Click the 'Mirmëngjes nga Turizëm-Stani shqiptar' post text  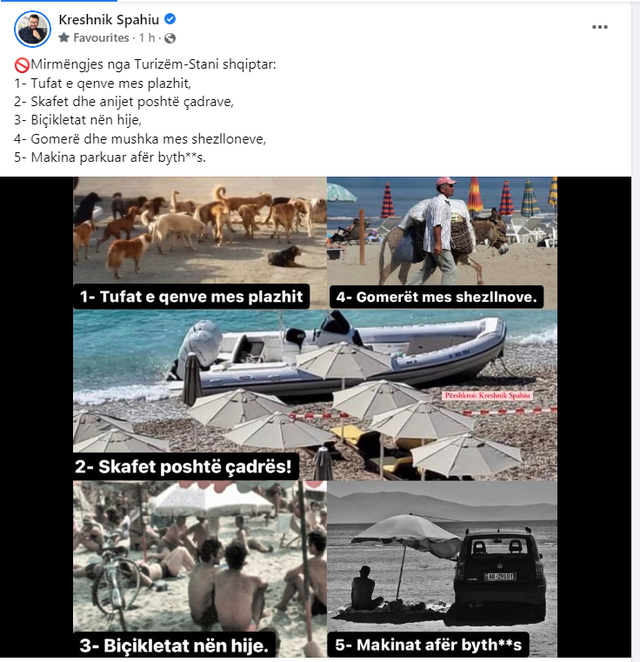click(153, 65)
